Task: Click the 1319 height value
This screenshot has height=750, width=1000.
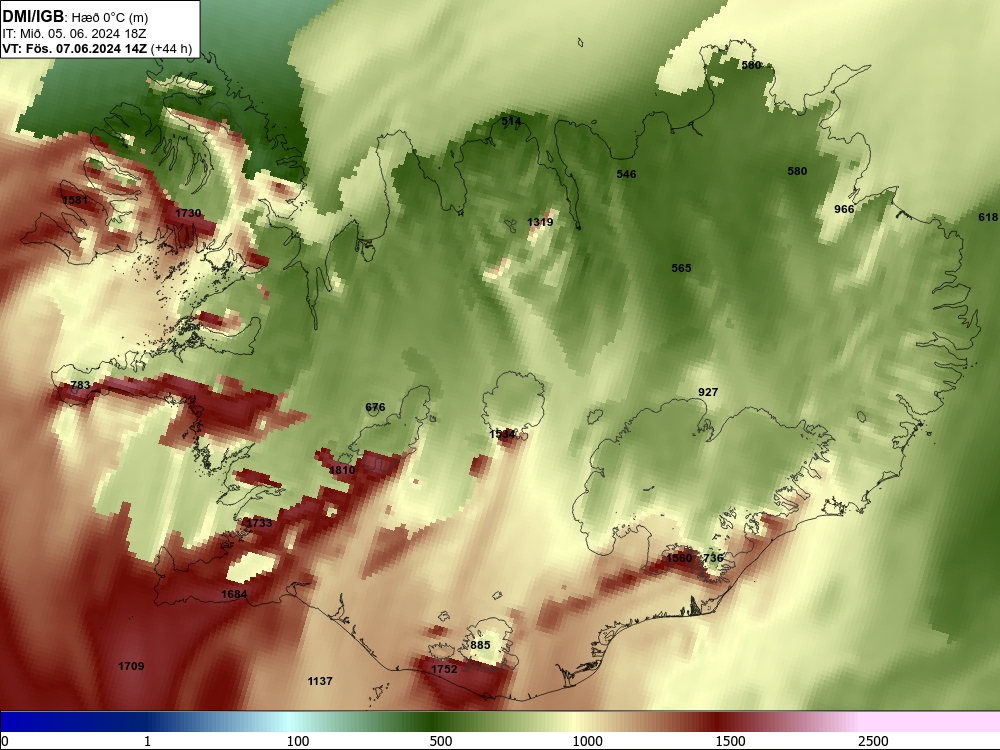Action: click(x=540, y=222)
